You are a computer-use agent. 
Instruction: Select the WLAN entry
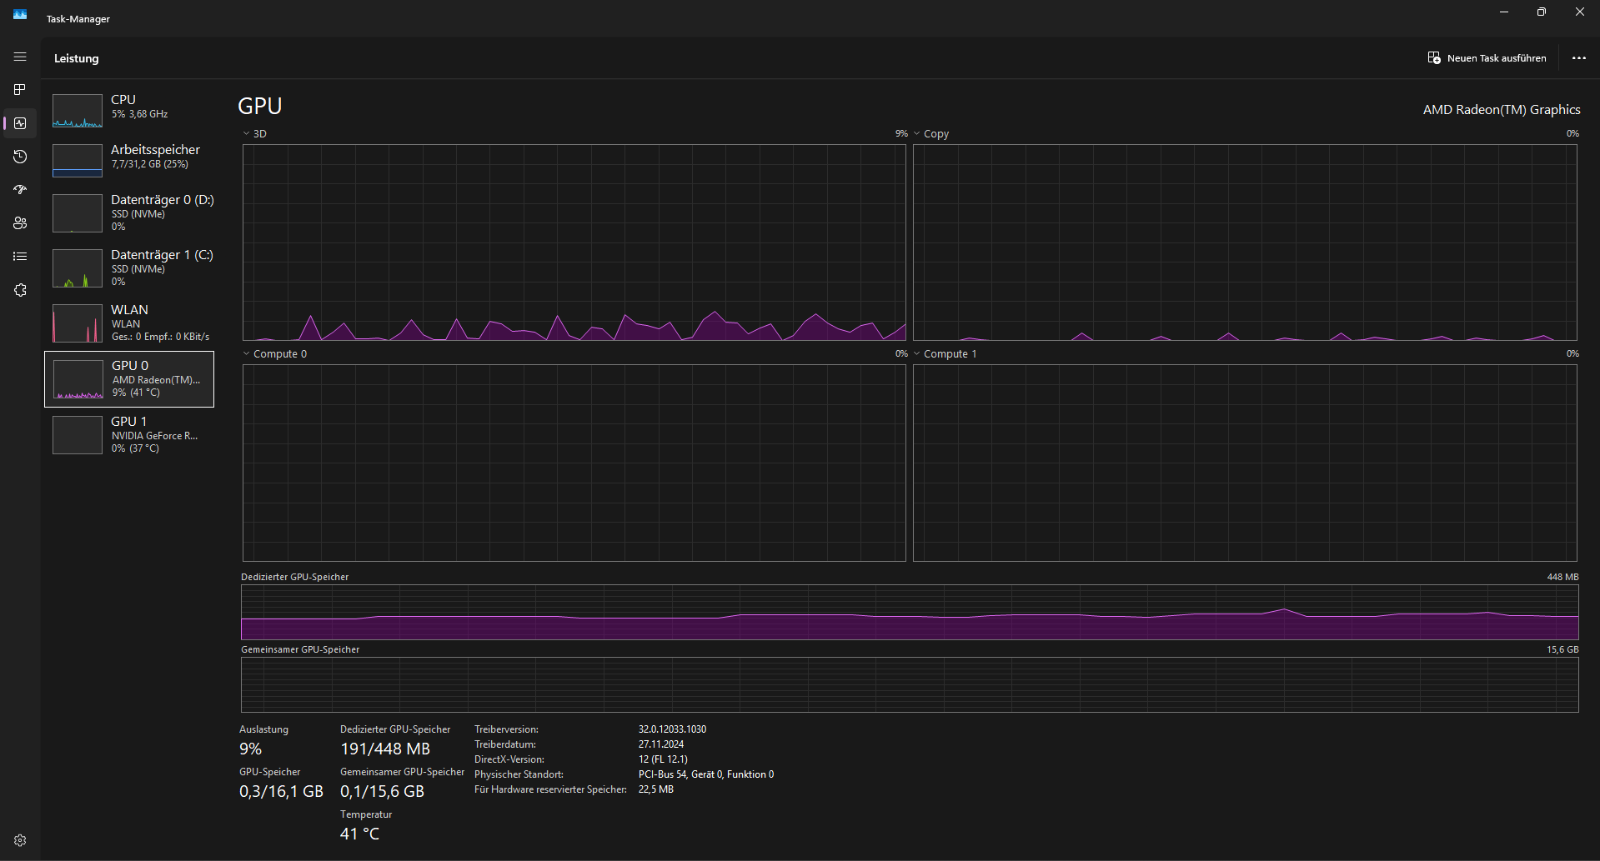coord(129,323)
